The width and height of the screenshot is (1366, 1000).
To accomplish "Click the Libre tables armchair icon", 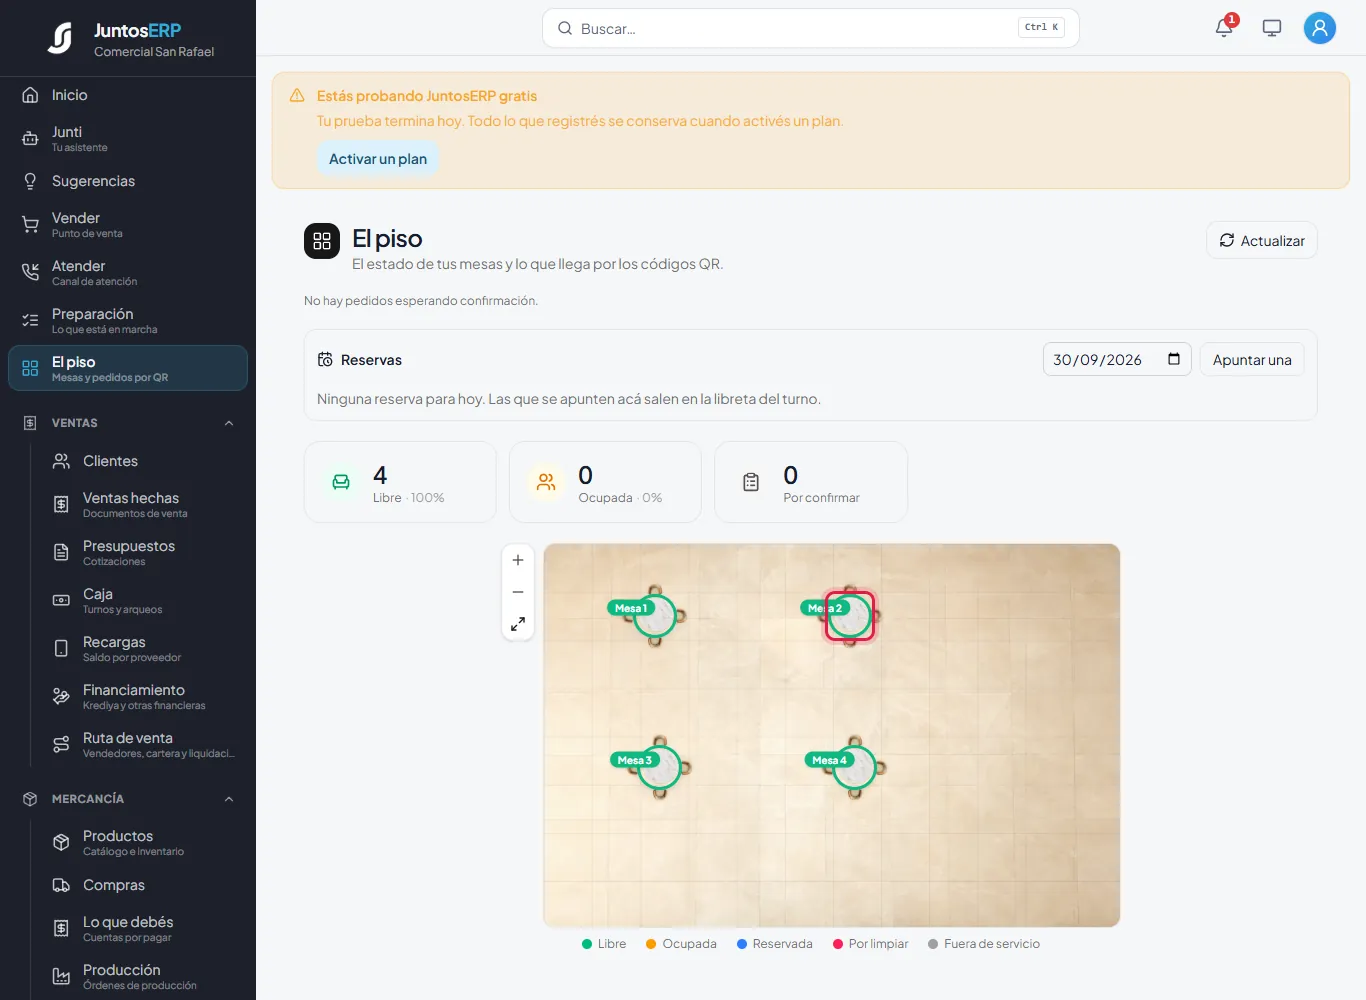I will (341, 482).
